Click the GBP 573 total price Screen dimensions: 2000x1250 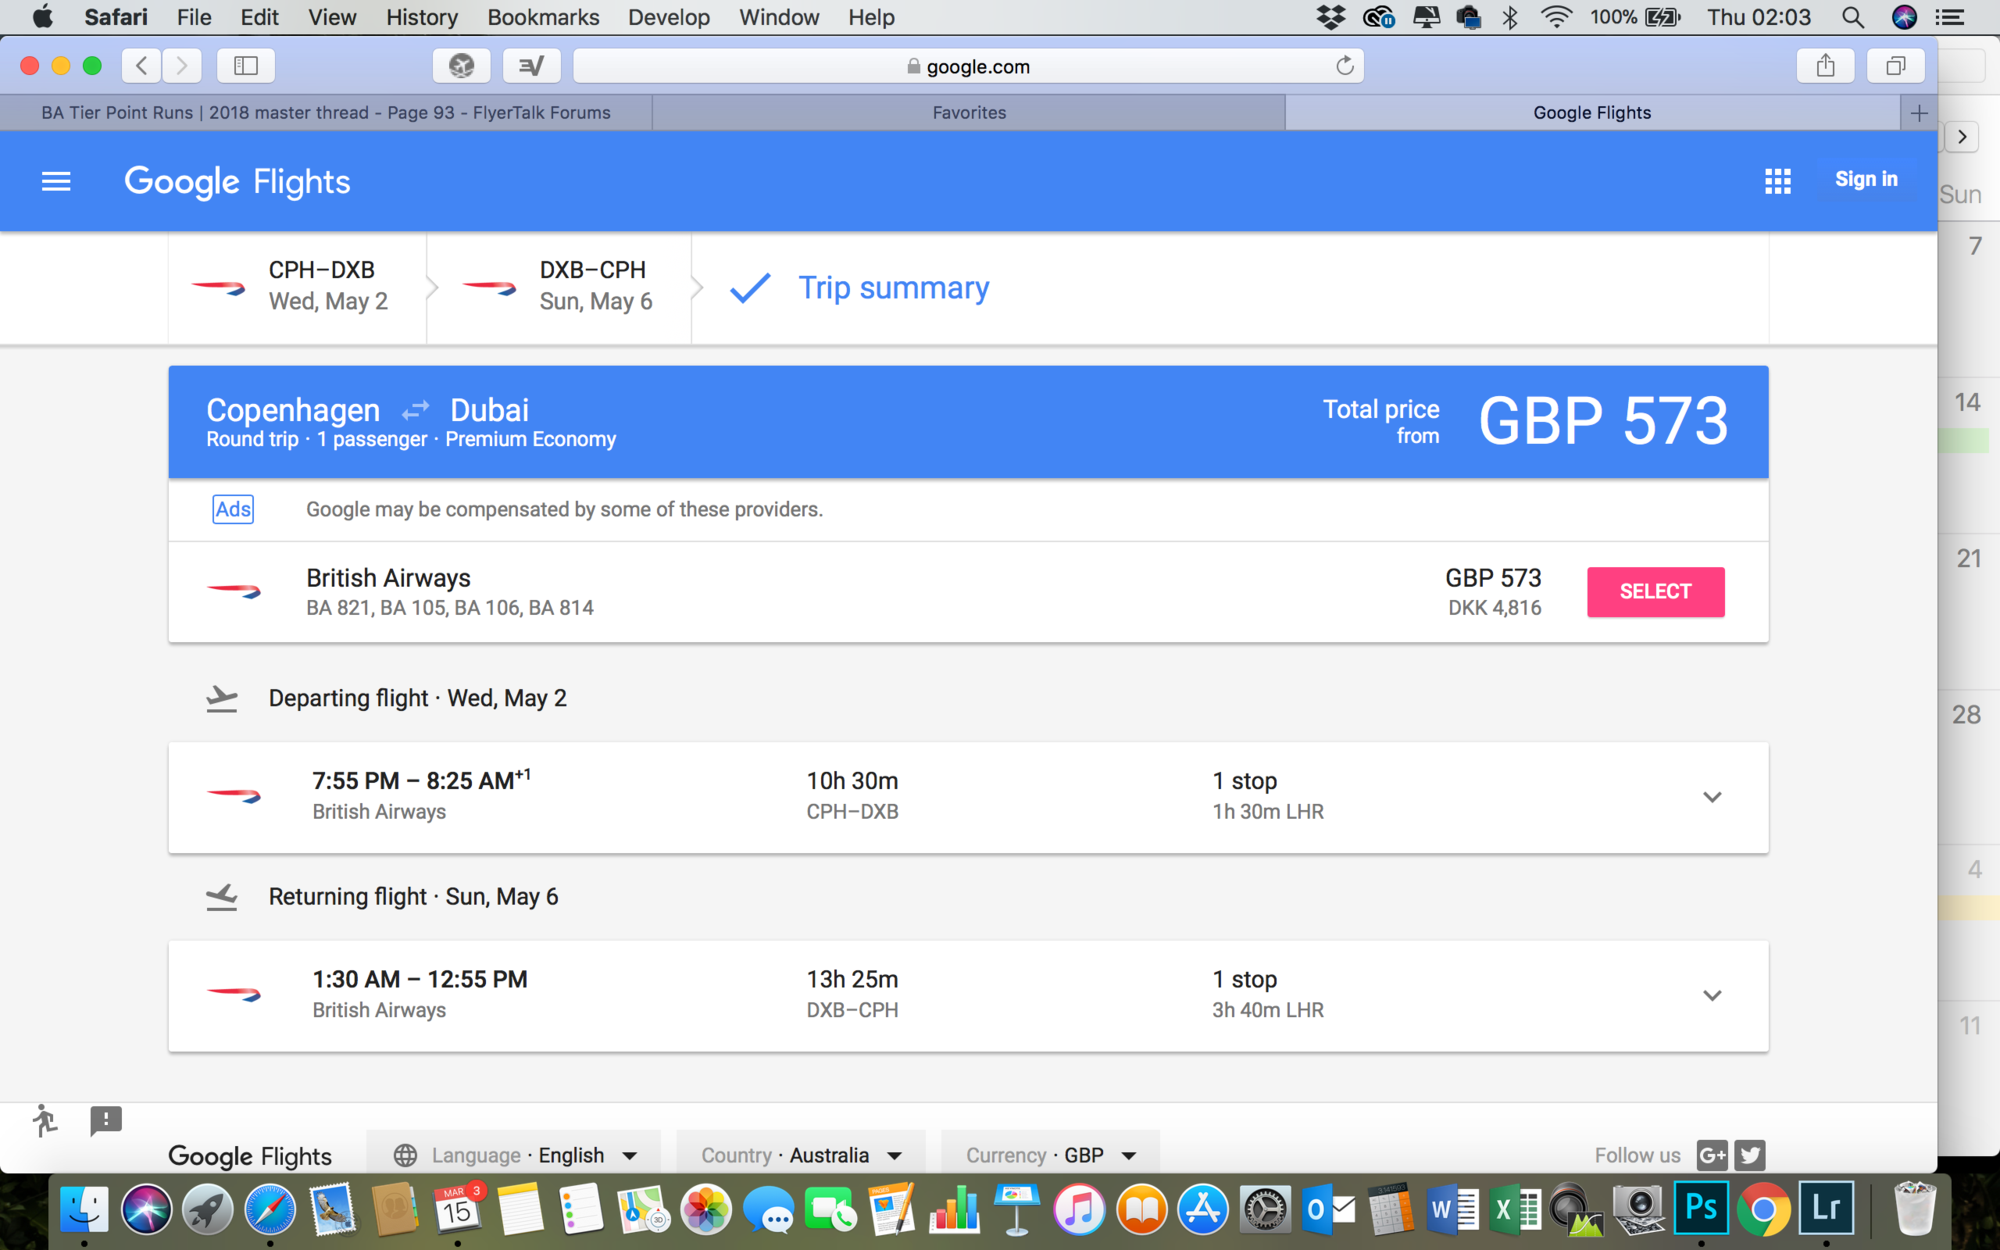[x=1603, y=421]
